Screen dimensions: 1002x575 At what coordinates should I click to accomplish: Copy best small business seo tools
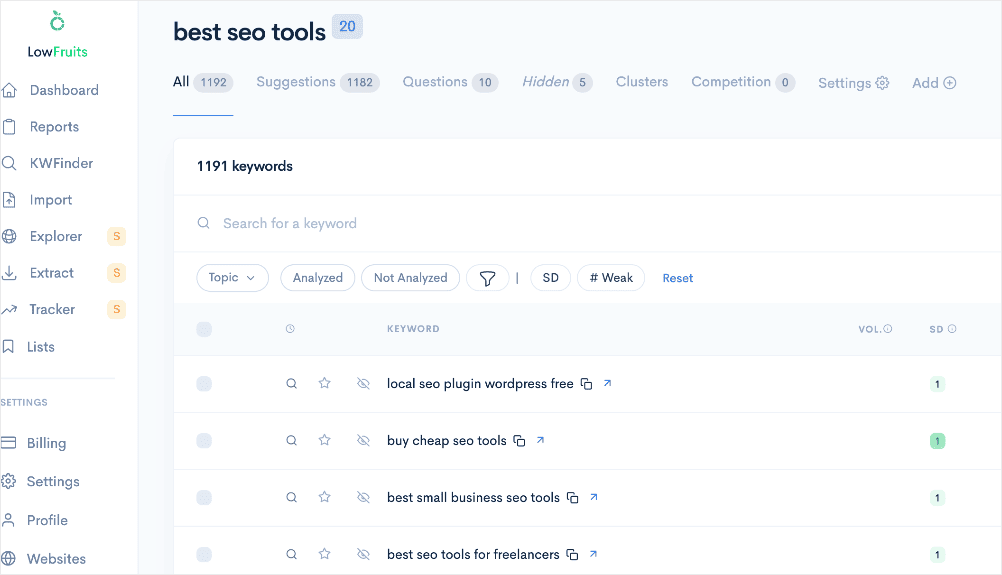click(573, 498)
